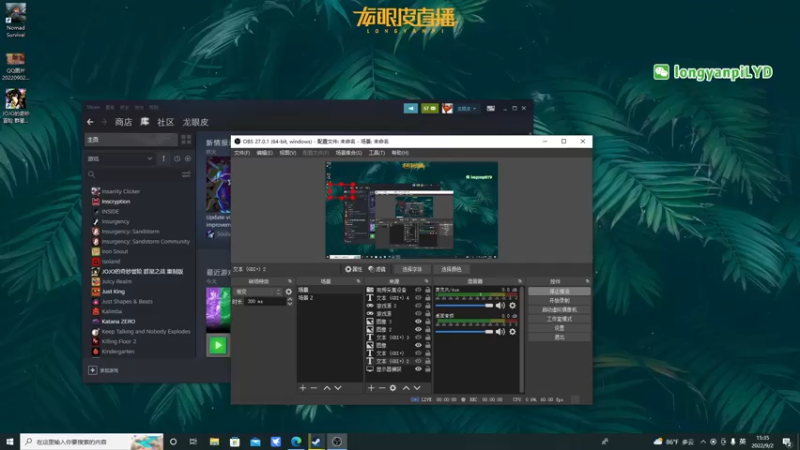This screenshot has width=800, height=450.
Task: Open Steam Big Picture mode icon
Action: coord(491,108)
